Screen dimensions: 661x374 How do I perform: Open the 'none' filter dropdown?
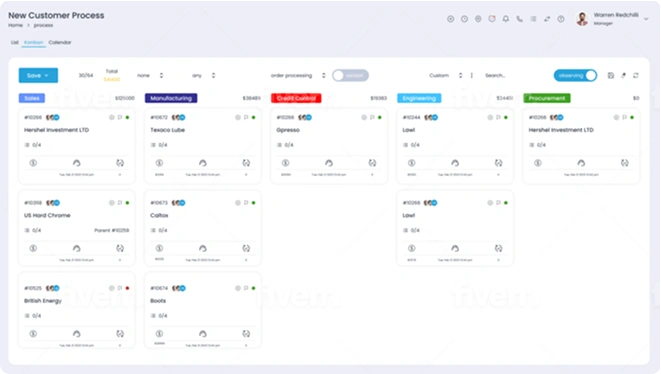click(150, 75)
